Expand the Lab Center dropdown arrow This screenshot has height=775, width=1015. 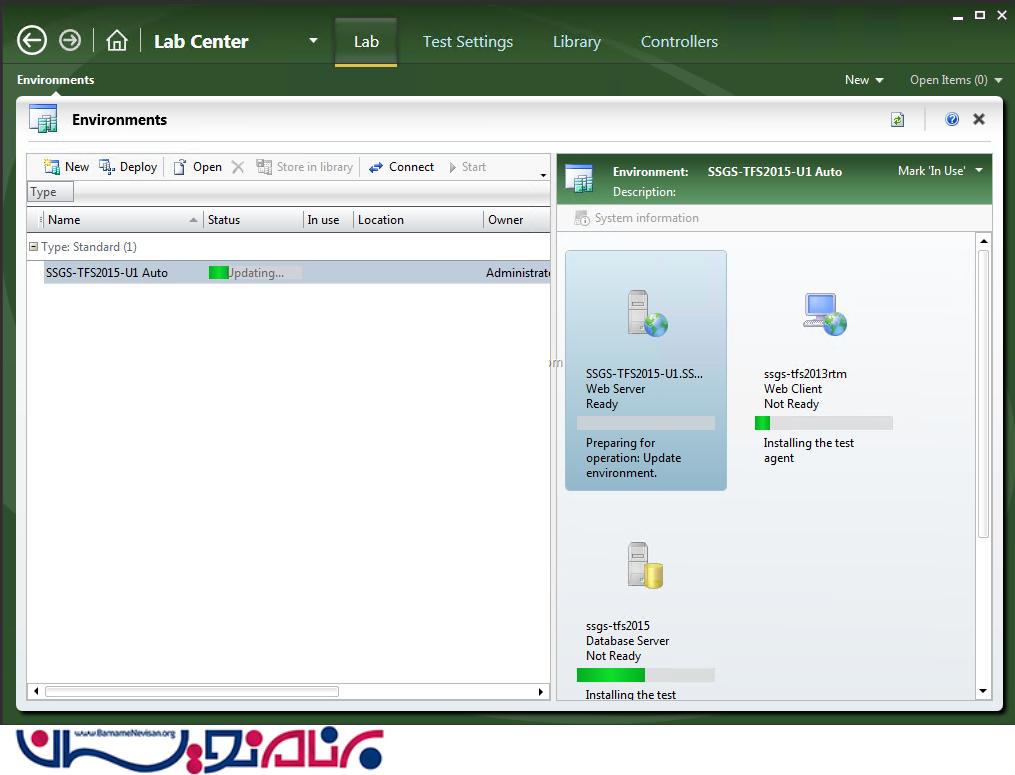pyautogui.click(x=313, y=41)
